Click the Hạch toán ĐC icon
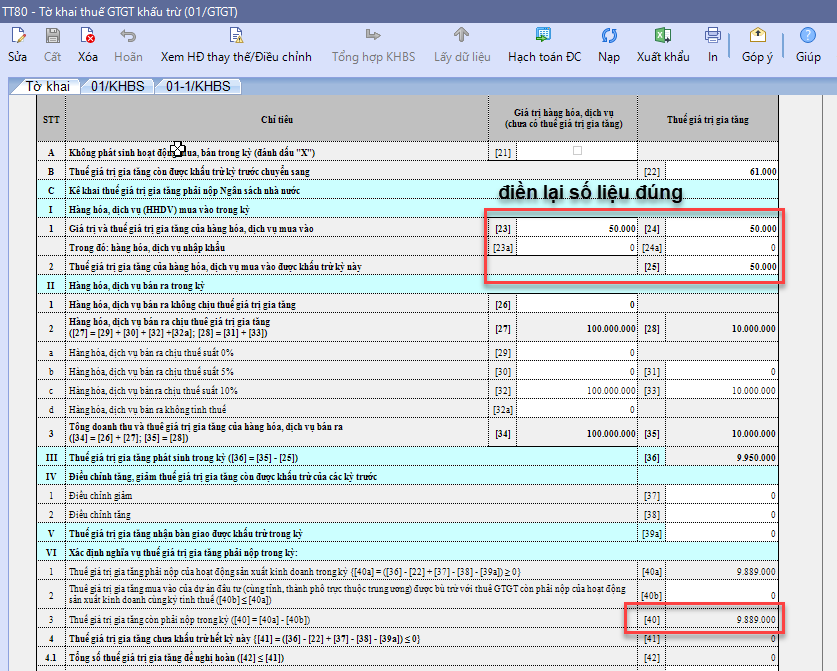Image resolution: width=837 pixels, height=671 pixels. click(543, 35)
